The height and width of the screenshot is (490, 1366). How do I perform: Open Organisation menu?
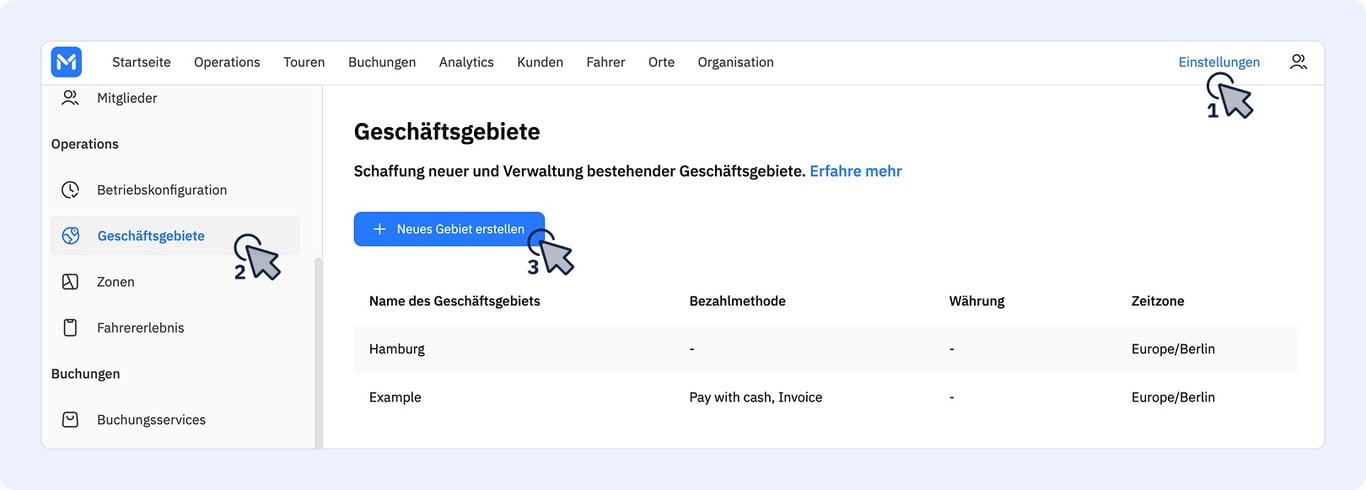click(736, 62)
